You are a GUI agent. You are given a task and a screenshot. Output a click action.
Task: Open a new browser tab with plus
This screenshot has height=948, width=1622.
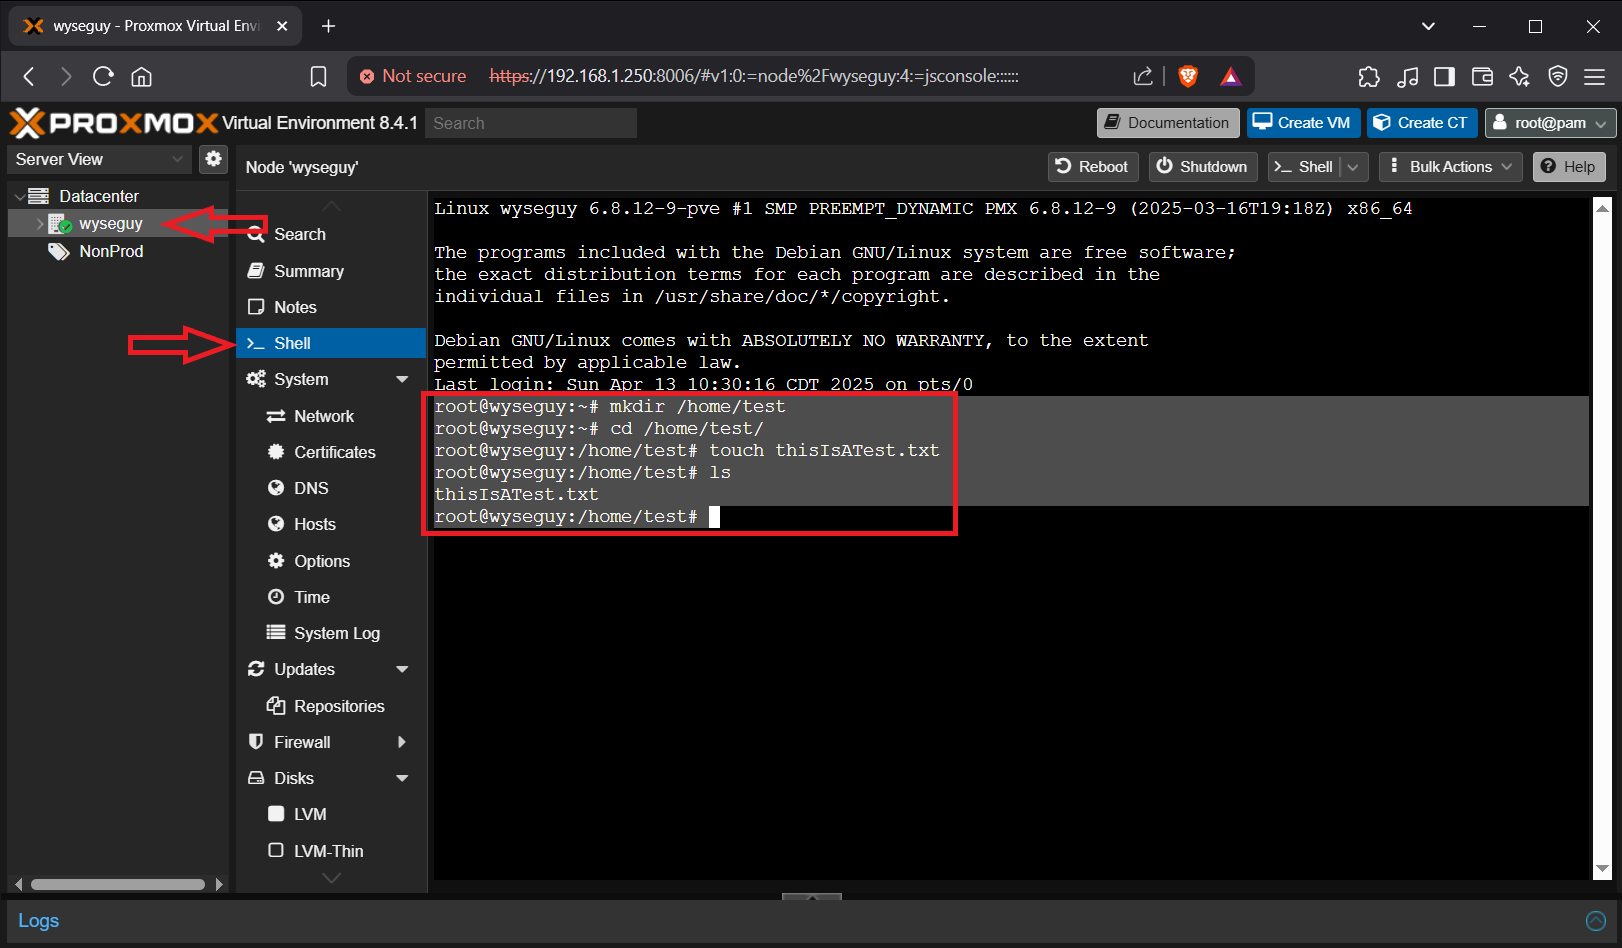pyautogui.click(x=328, y=26)
